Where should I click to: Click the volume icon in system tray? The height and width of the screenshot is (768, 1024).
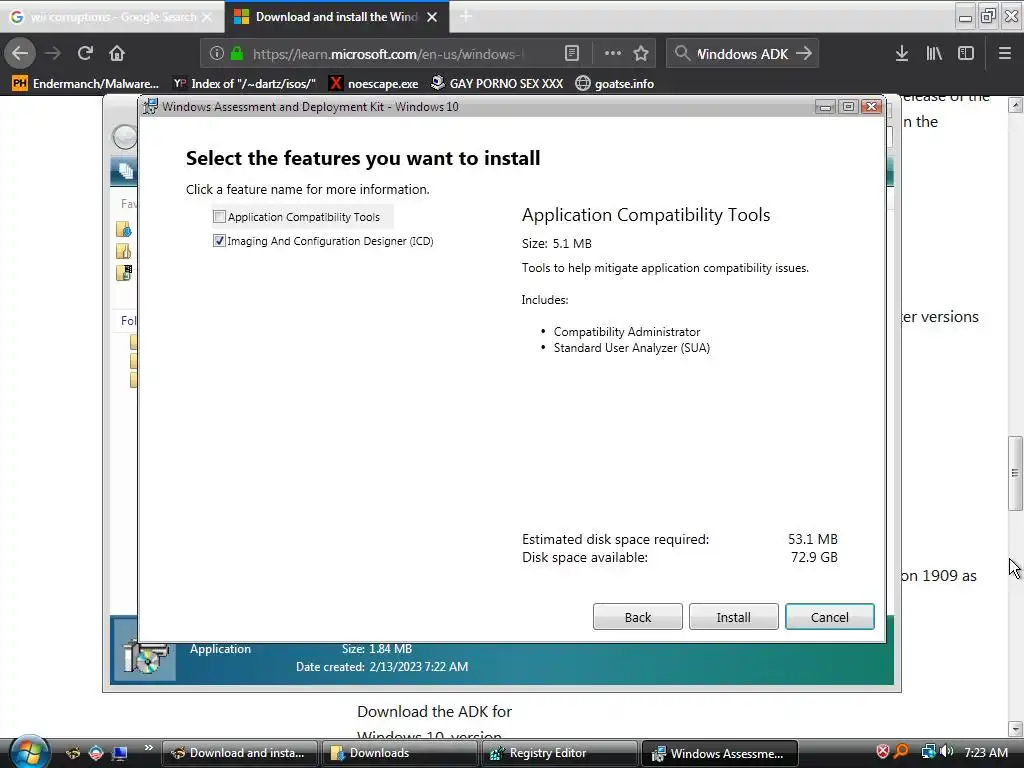coord(947,752)
